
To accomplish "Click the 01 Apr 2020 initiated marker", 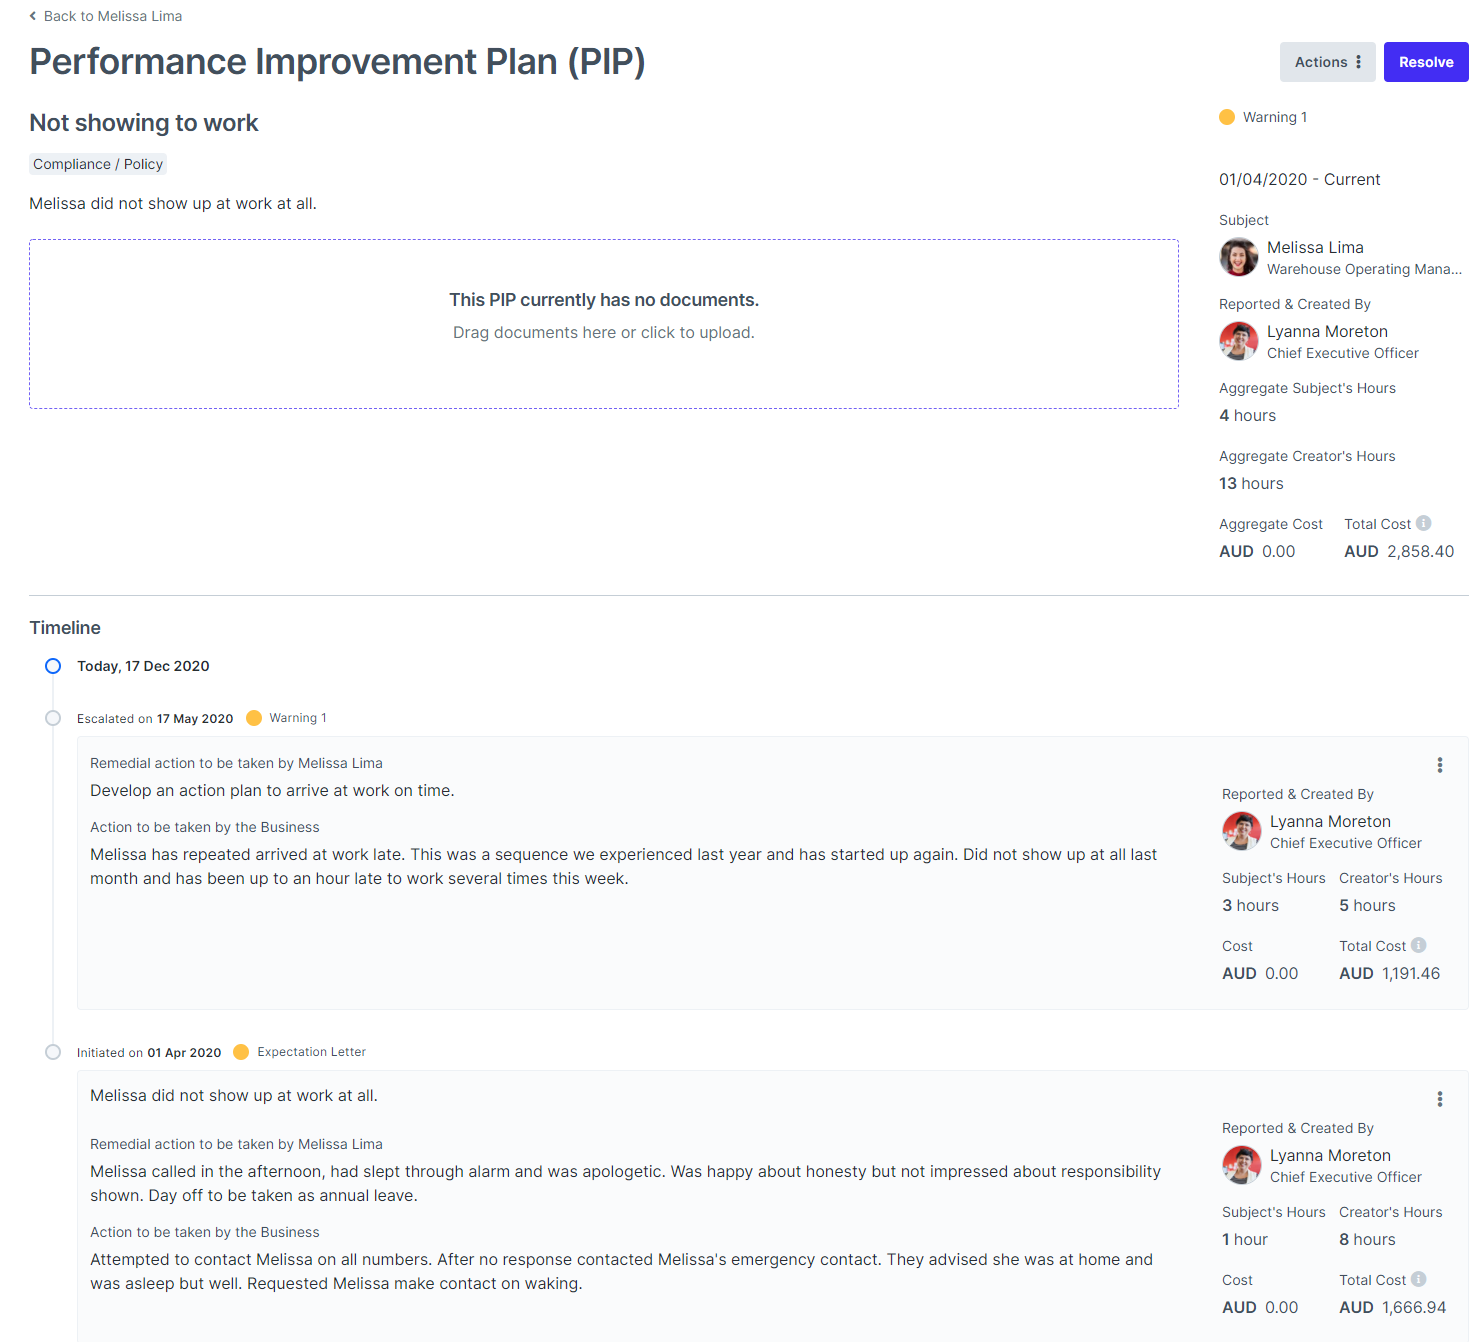I will click(53, 1052).
